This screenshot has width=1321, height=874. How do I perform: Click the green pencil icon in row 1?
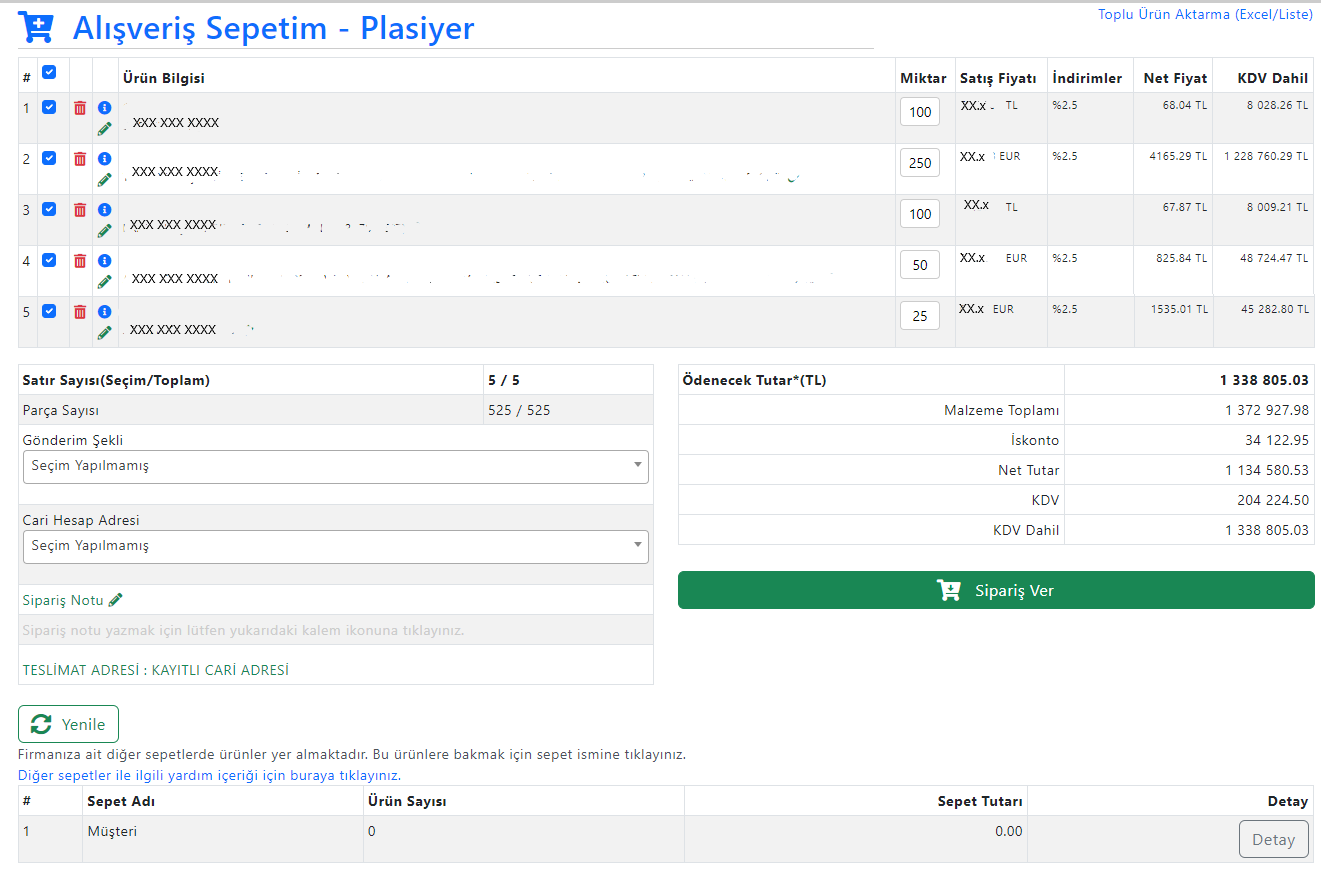tap(105, 129)
